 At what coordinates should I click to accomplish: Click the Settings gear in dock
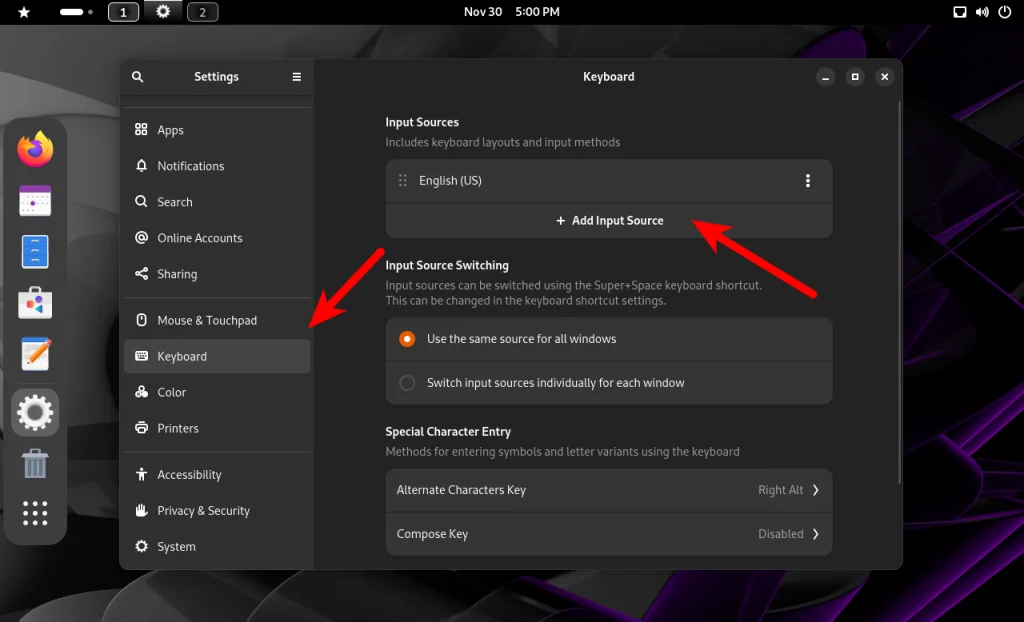click(x=35, y=412)
